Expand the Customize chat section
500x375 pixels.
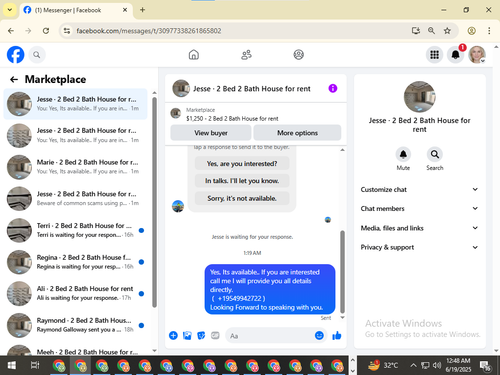tap(419, 189)
